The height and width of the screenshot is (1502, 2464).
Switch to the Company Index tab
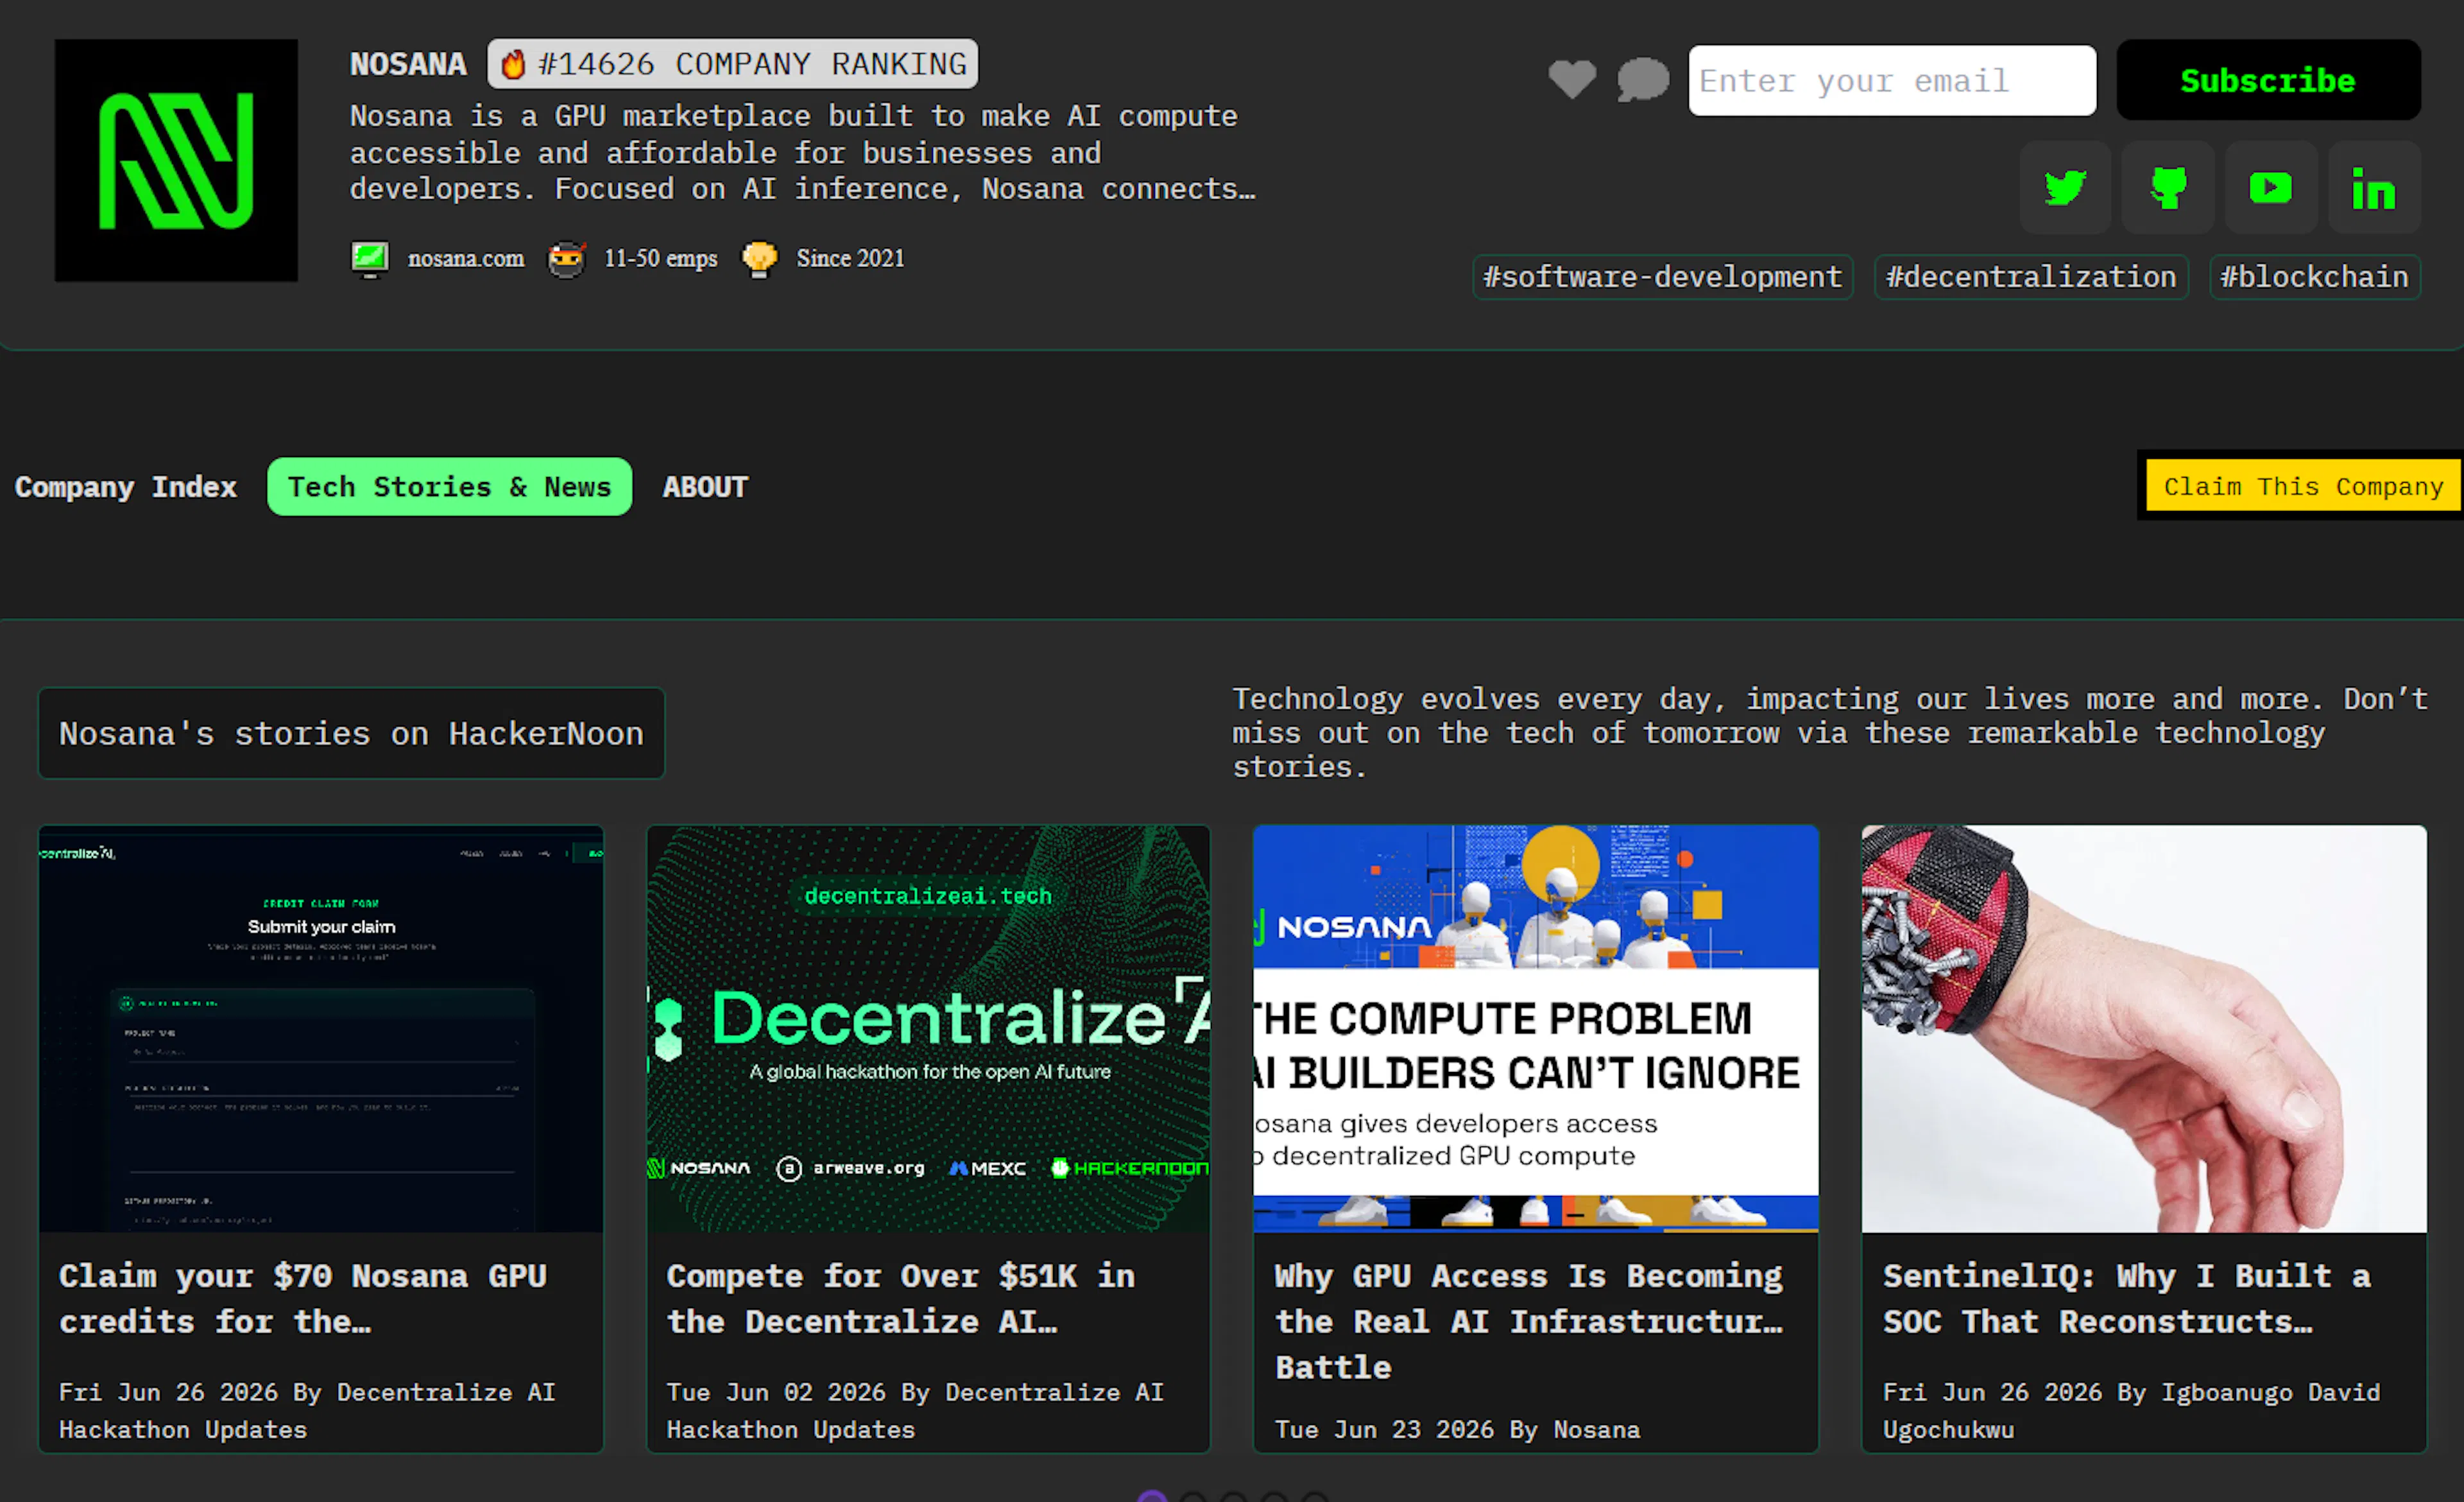(x=126, y=487)
